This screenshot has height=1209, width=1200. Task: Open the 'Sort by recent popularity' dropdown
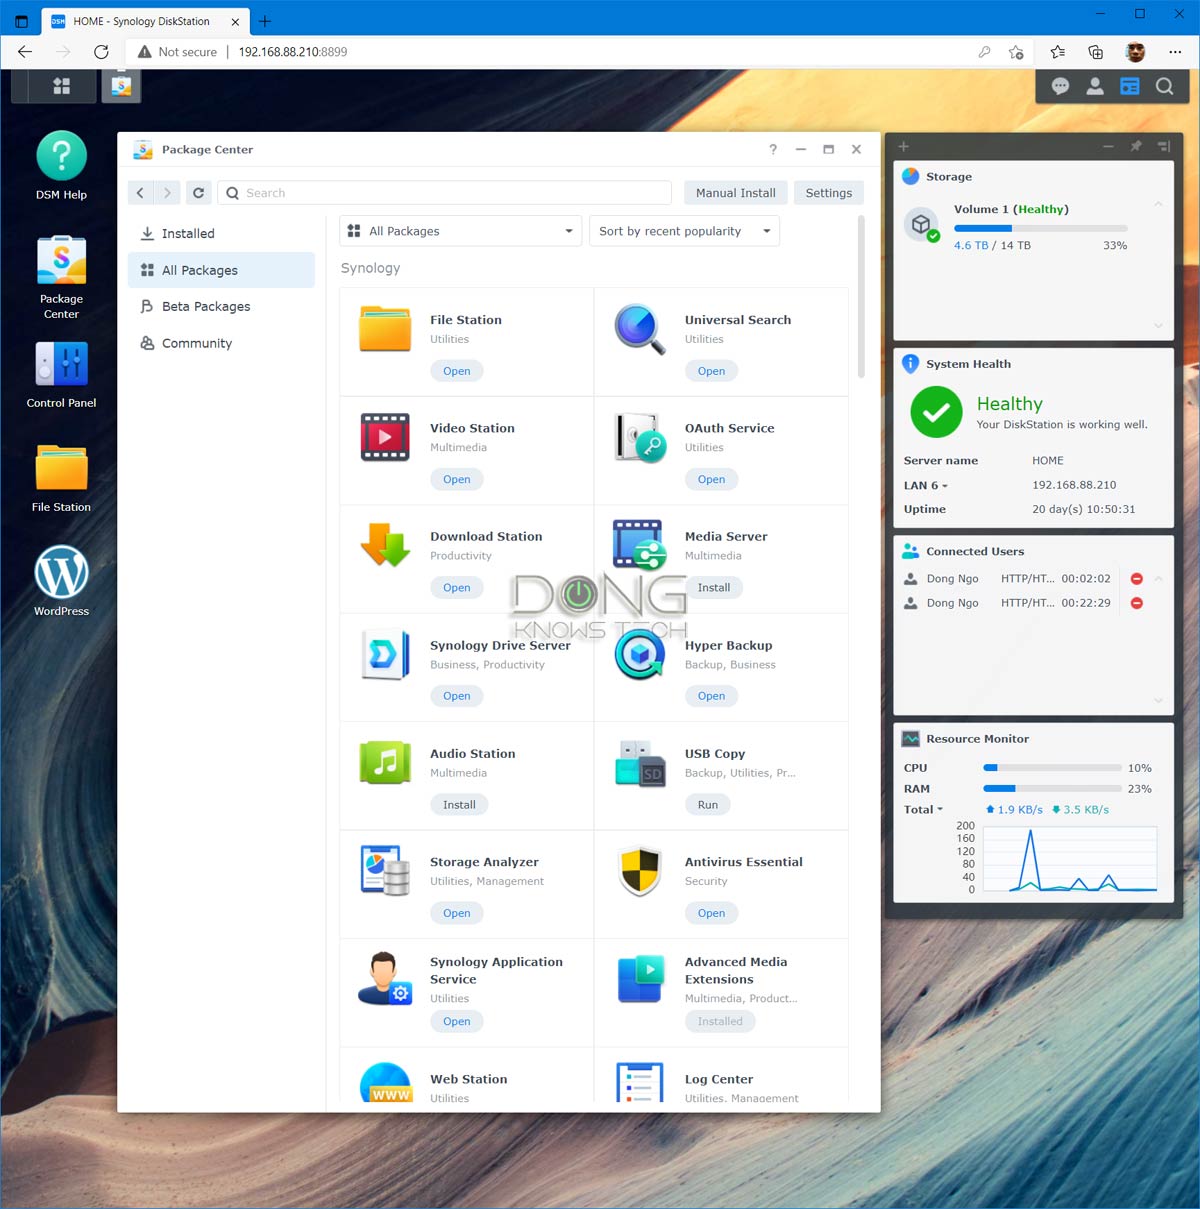click(684, 230)
